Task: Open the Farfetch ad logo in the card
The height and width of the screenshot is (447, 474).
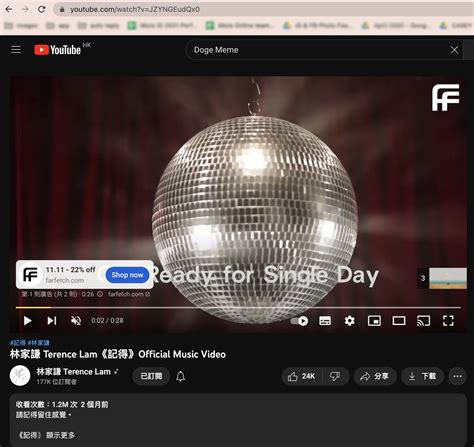Action: (x=30, y=275)
